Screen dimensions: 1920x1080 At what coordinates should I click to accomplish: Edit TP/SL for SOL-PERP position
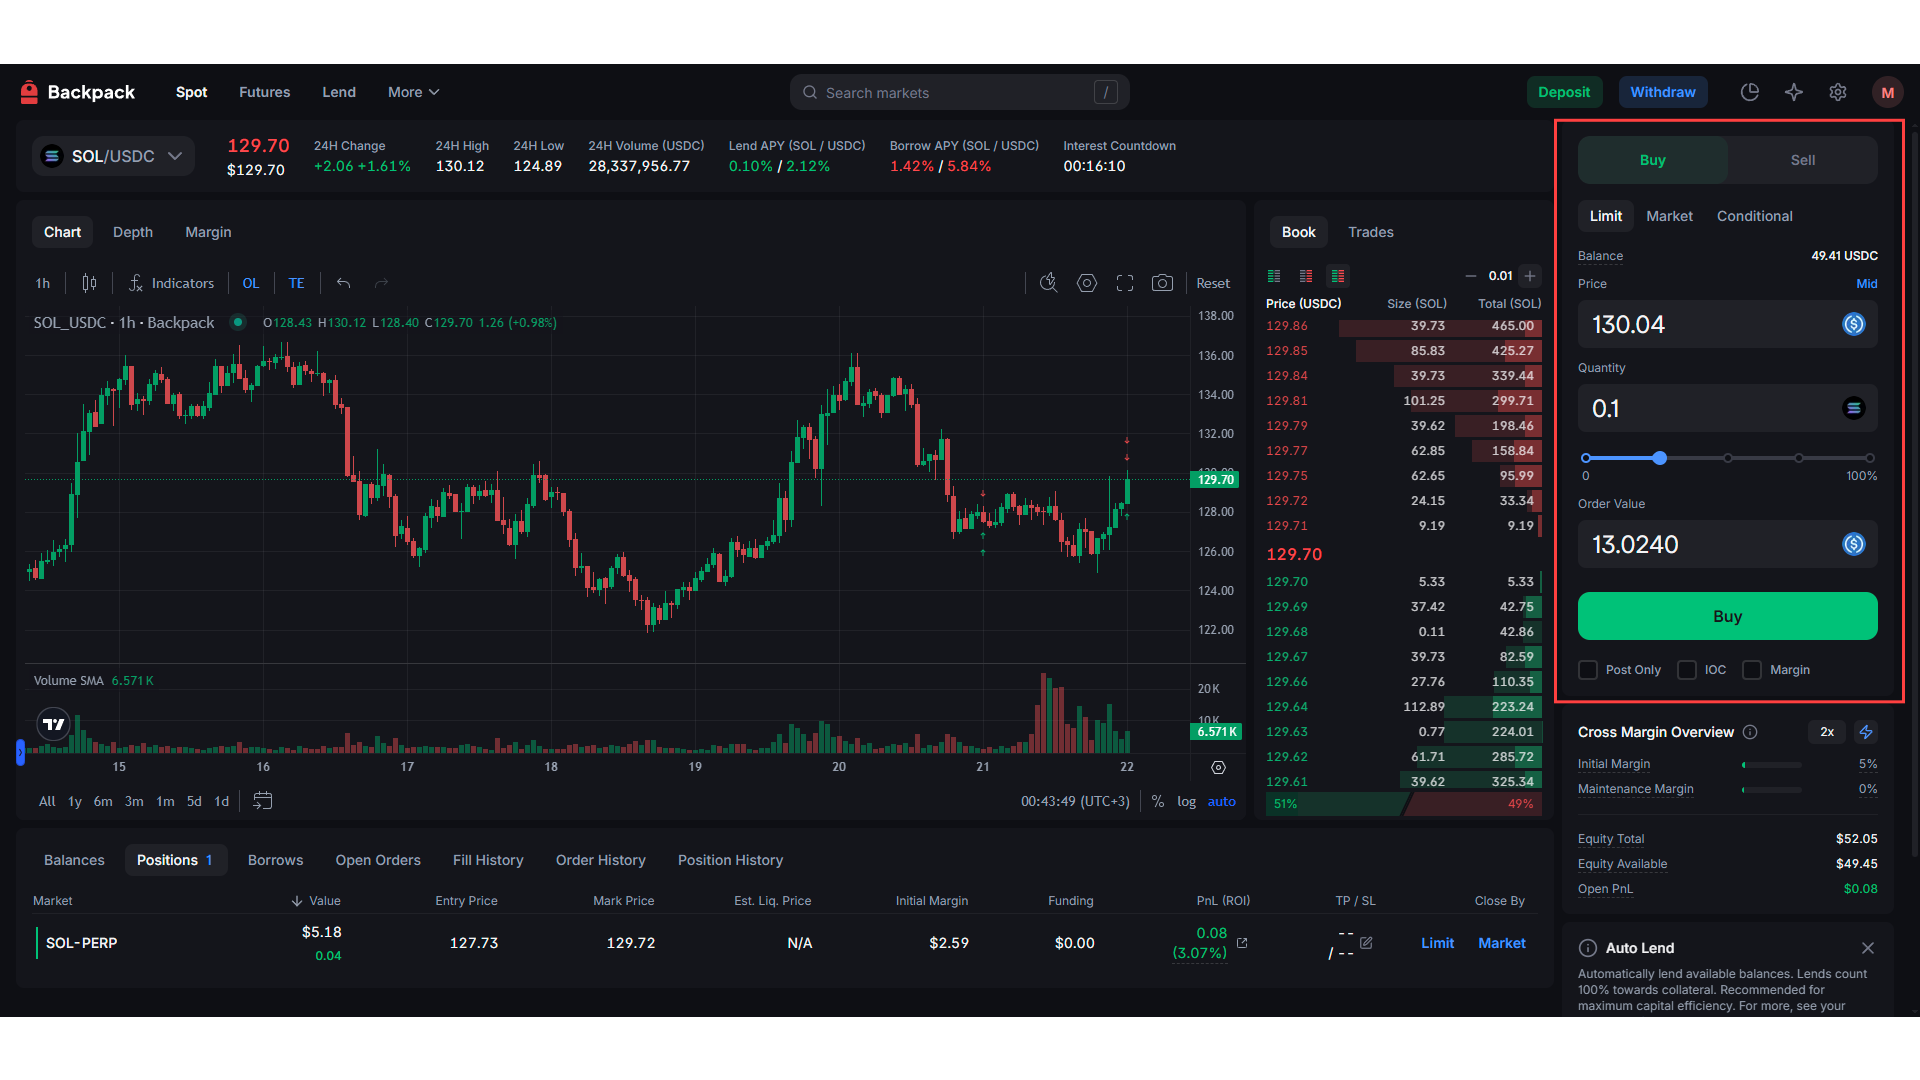click(x=1366, y=943)
